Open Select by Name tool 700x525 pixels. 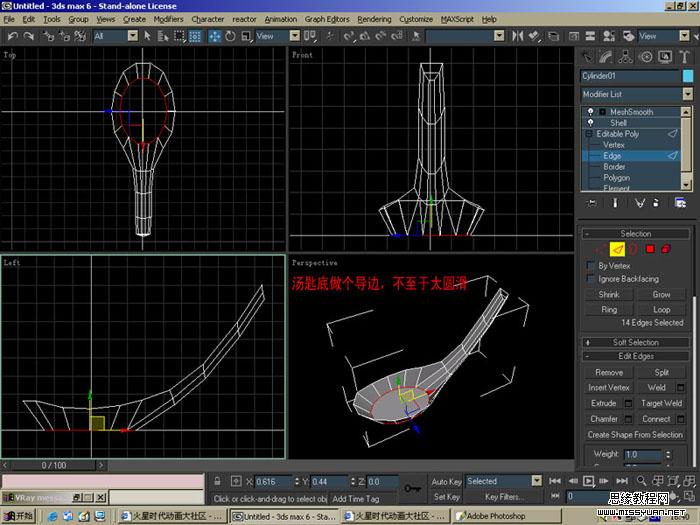(163, 36)
